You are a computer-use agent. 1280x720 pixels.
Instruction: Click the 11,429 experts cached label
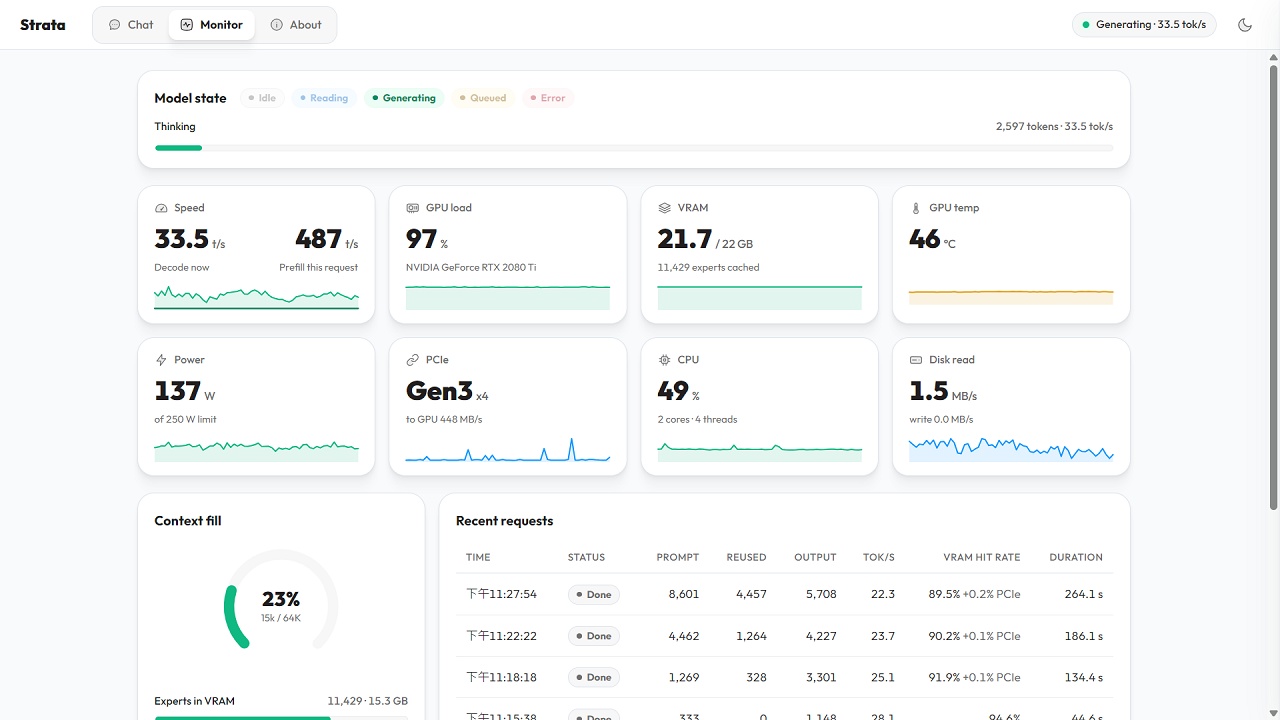pyautogui.click(x=708, y=267)
